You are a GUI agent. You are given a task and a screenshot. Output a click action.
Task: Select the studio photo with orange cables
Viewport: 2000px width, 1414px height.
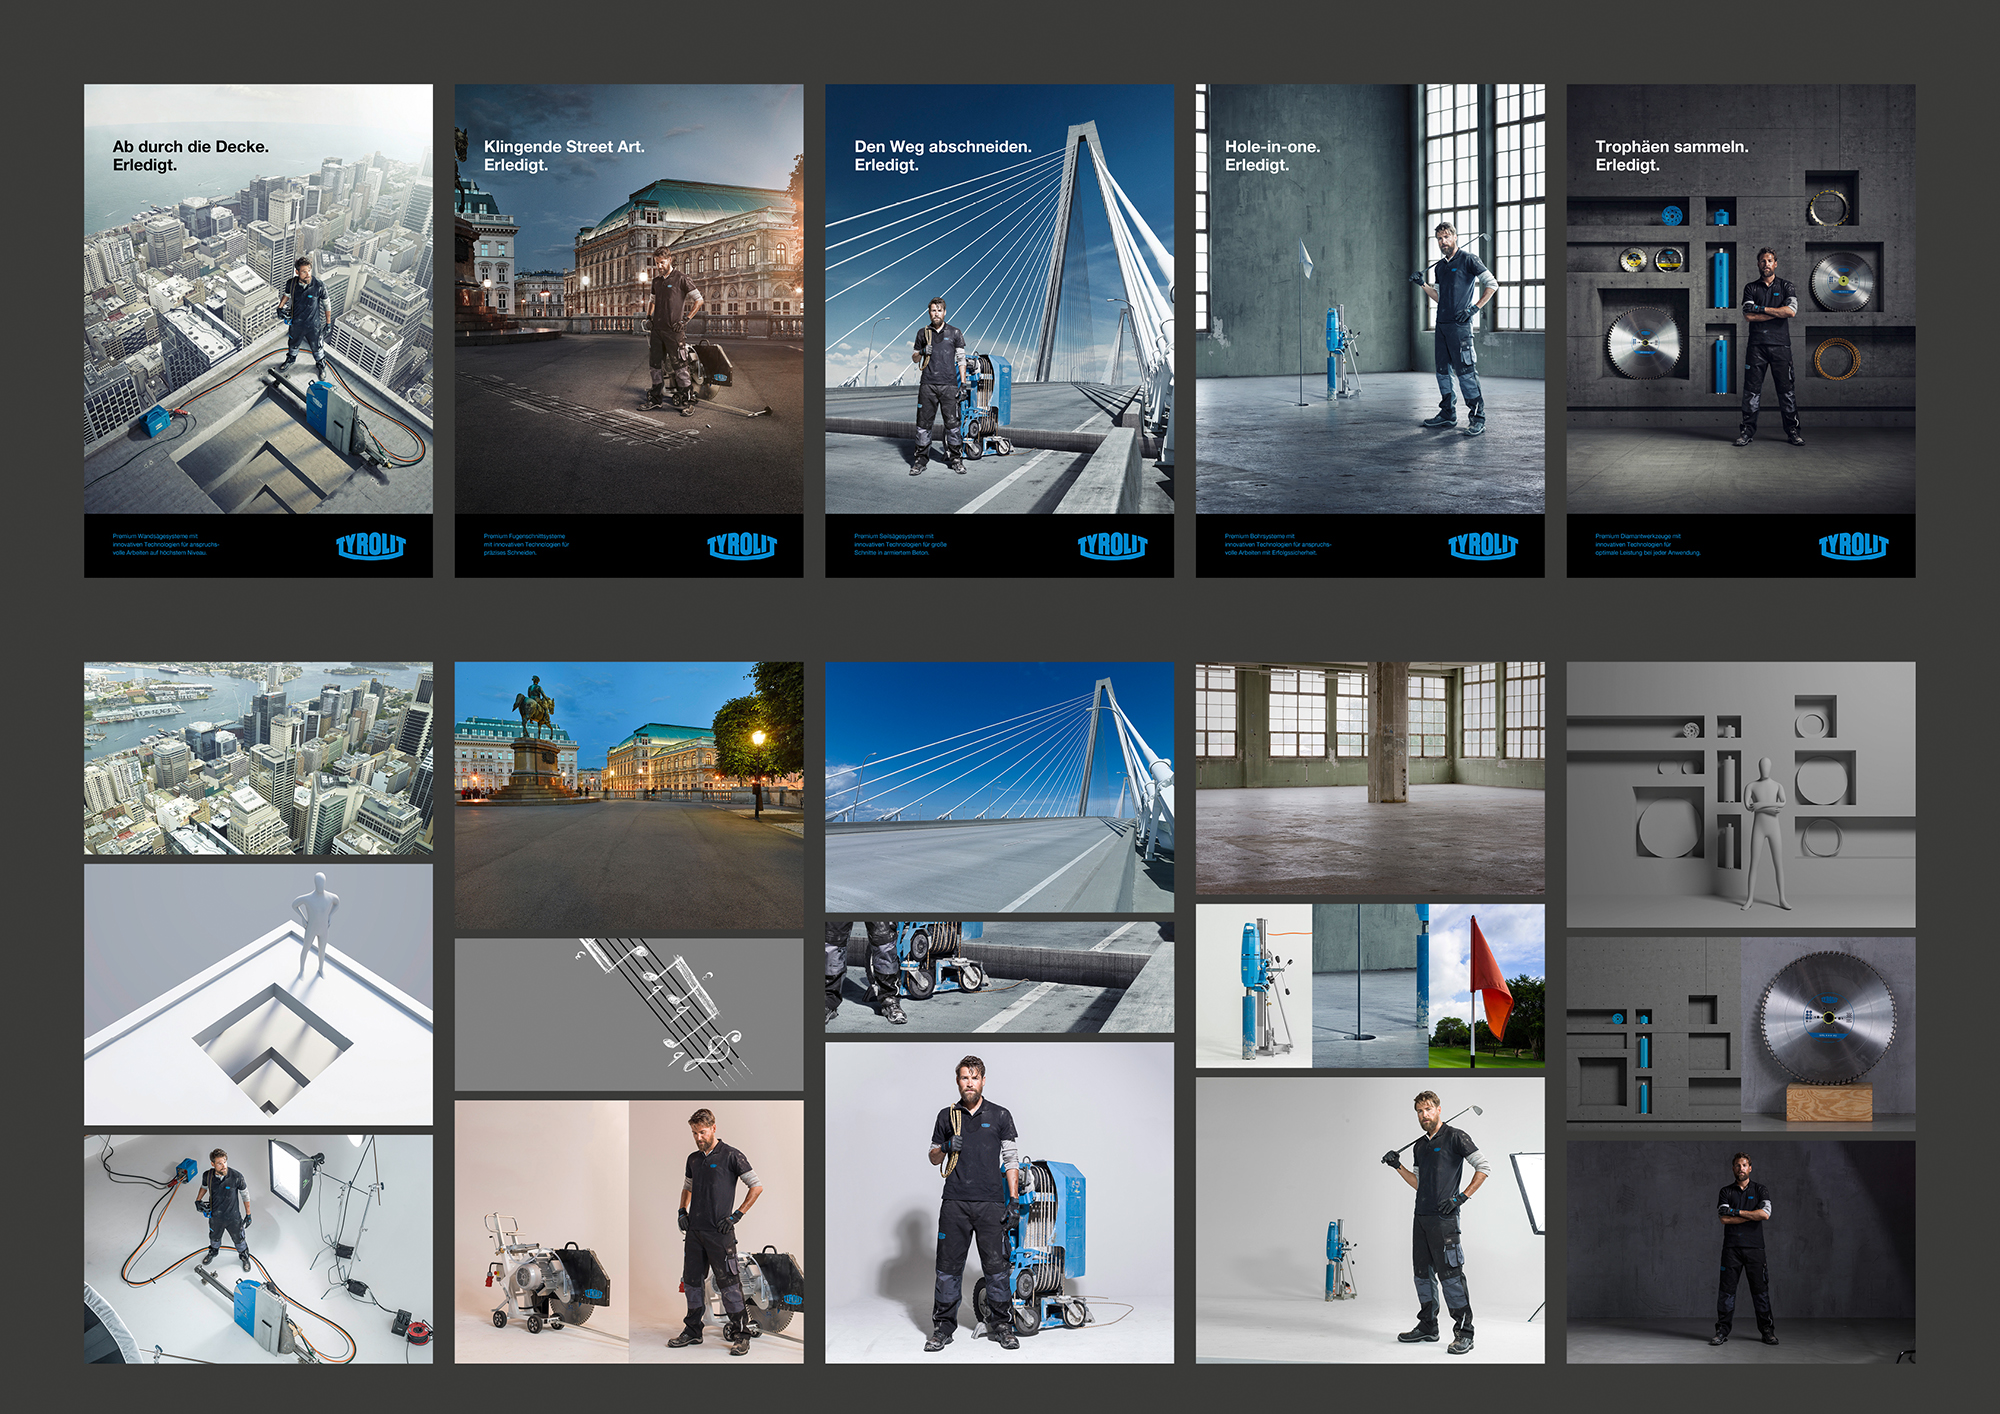[258, 1248]
